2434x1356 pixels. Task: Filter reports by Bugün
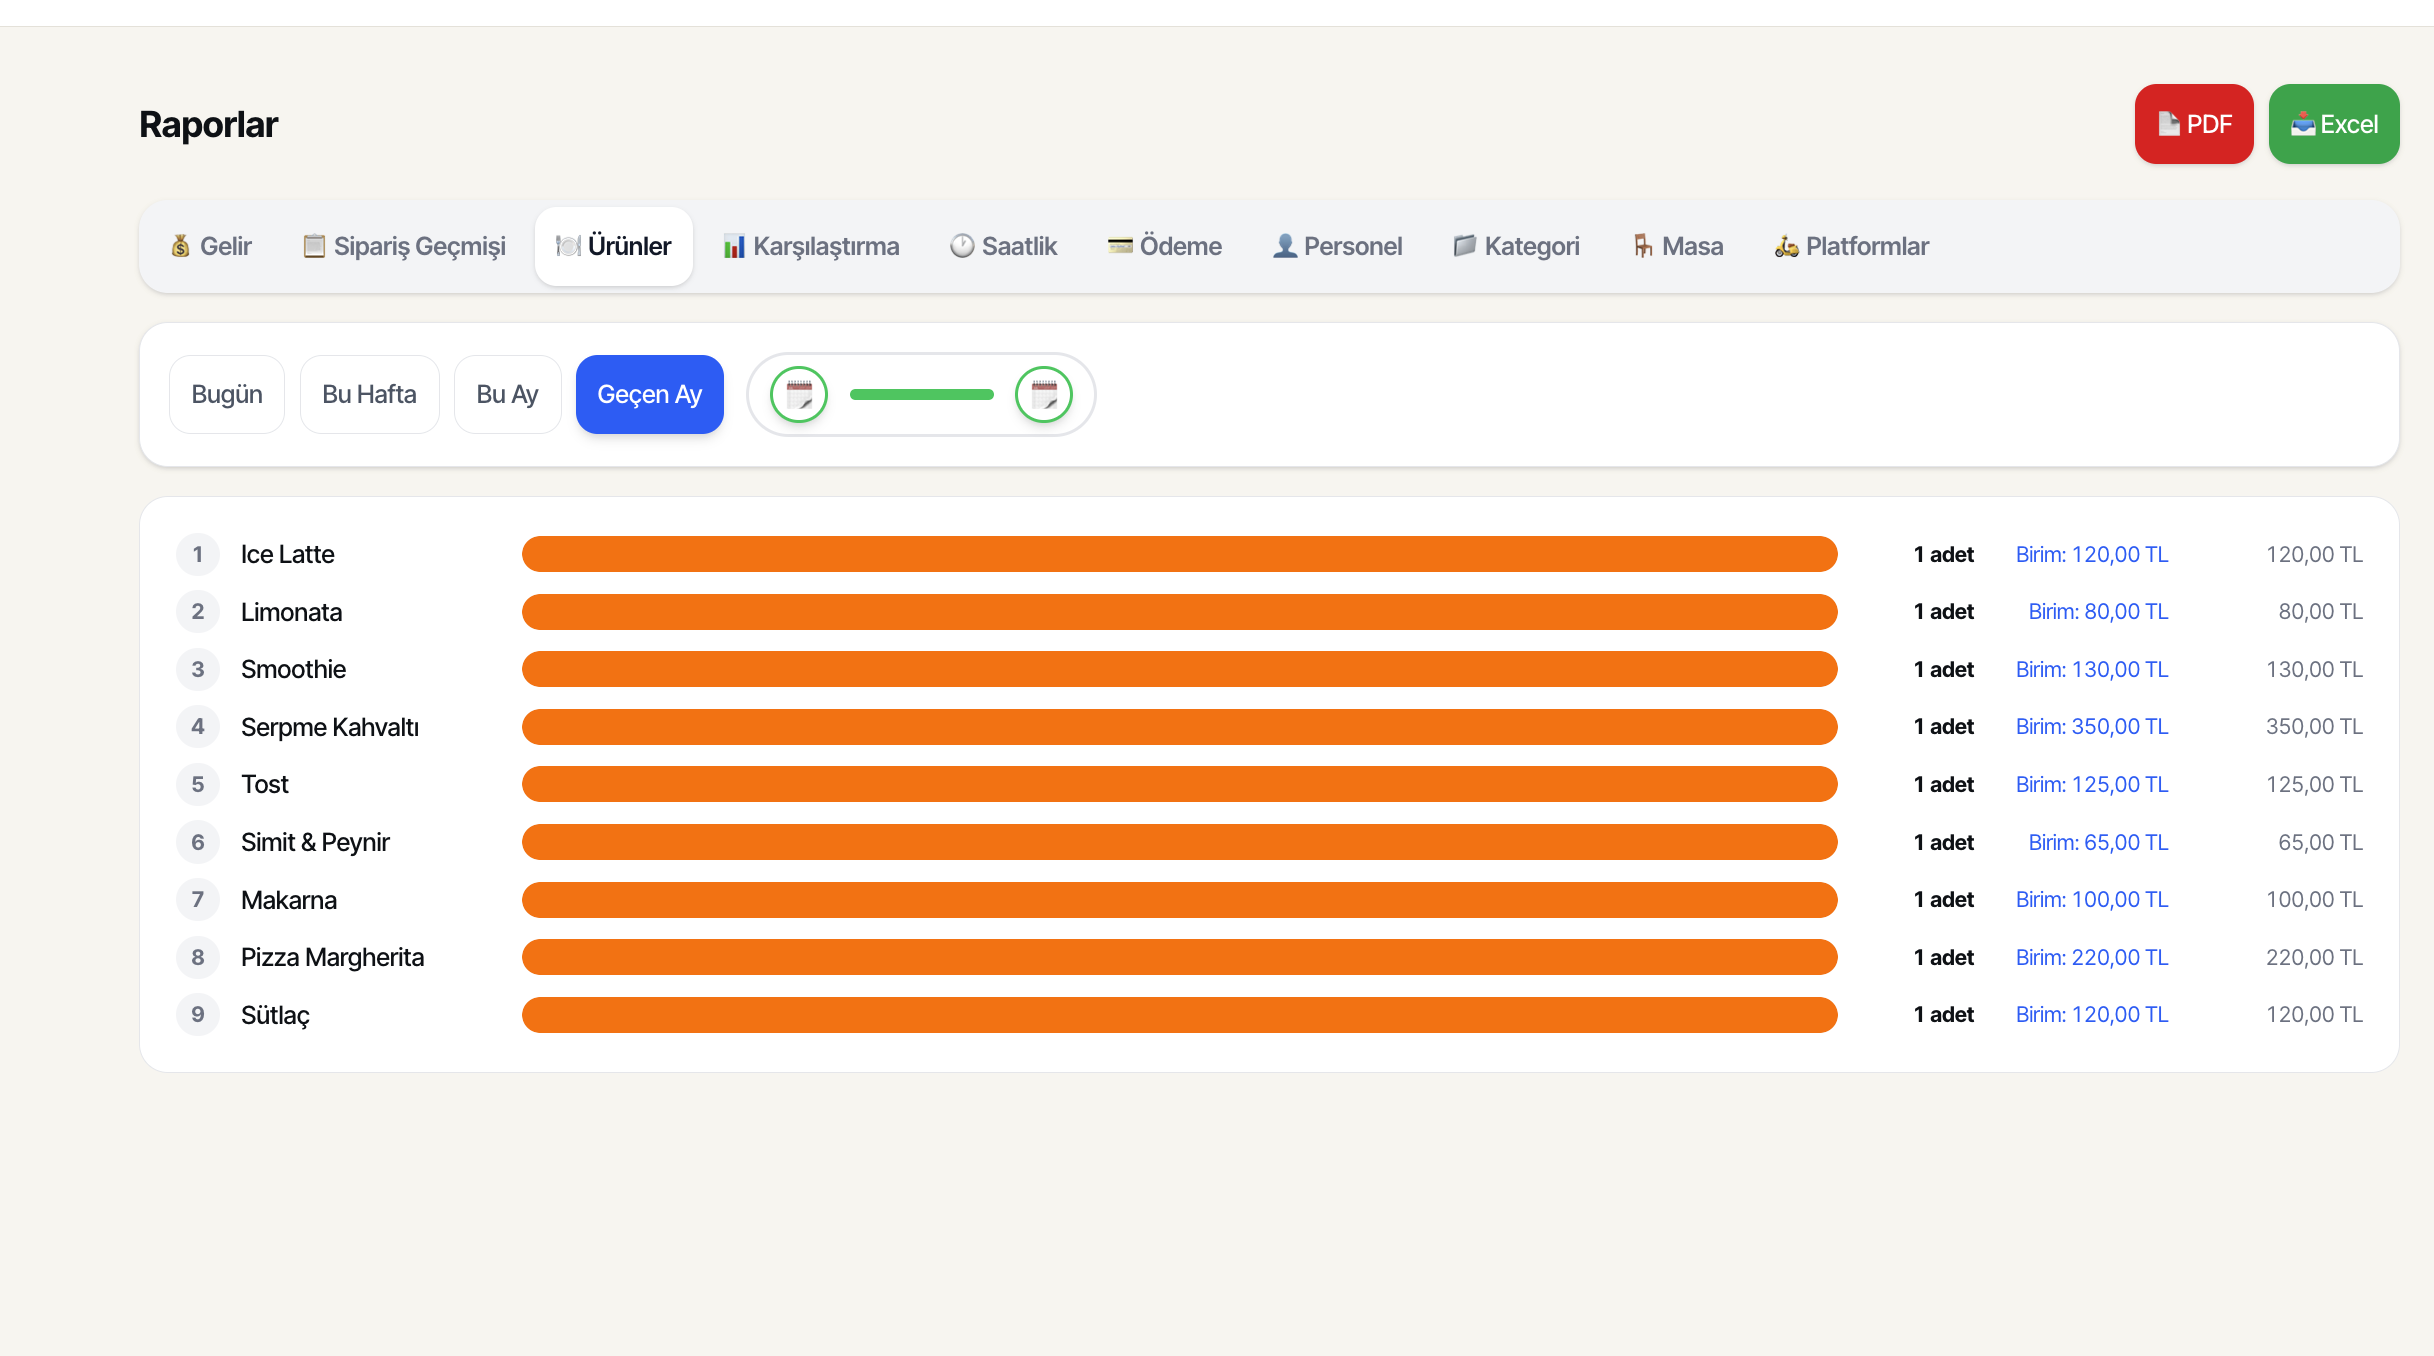coord(227,394)
